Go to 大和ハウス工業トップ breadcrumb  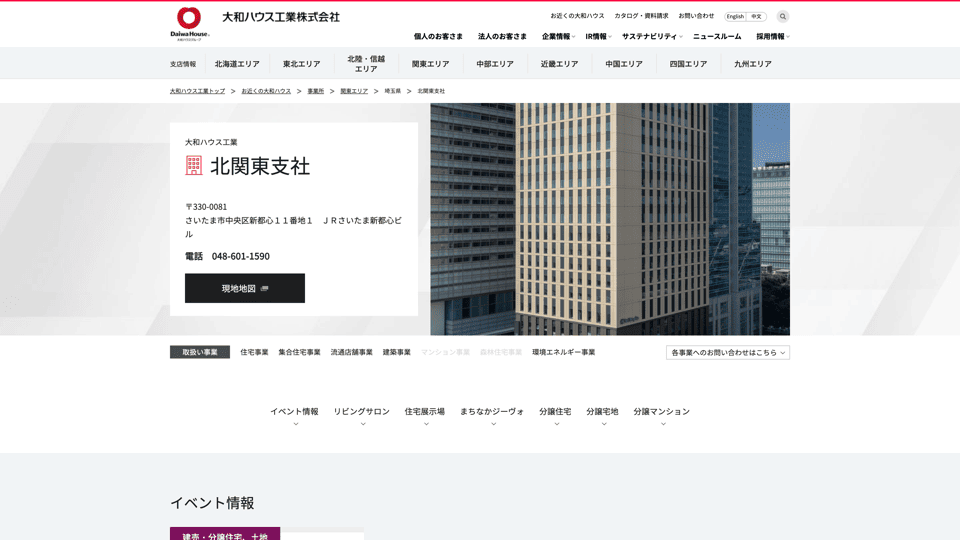tap(197, 91)
